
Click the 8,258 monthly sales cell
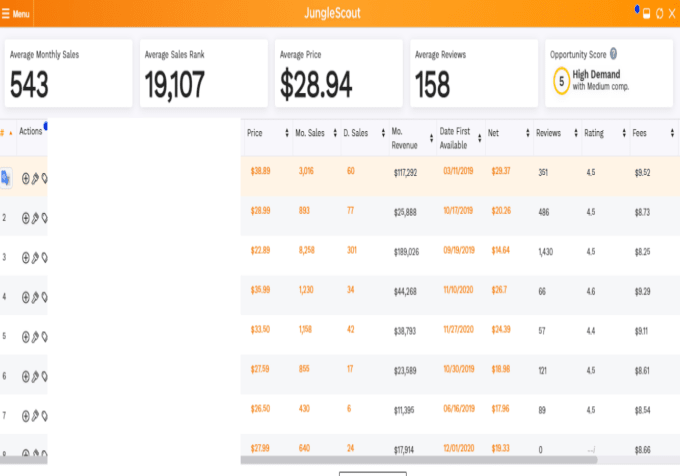pyautogui.click(x=307, y=250)
